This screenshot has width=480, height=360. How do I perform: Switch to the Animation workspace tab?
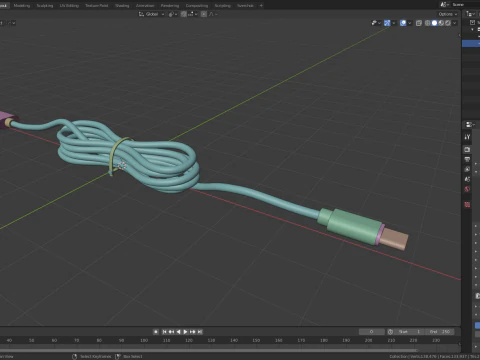[145, 5]
